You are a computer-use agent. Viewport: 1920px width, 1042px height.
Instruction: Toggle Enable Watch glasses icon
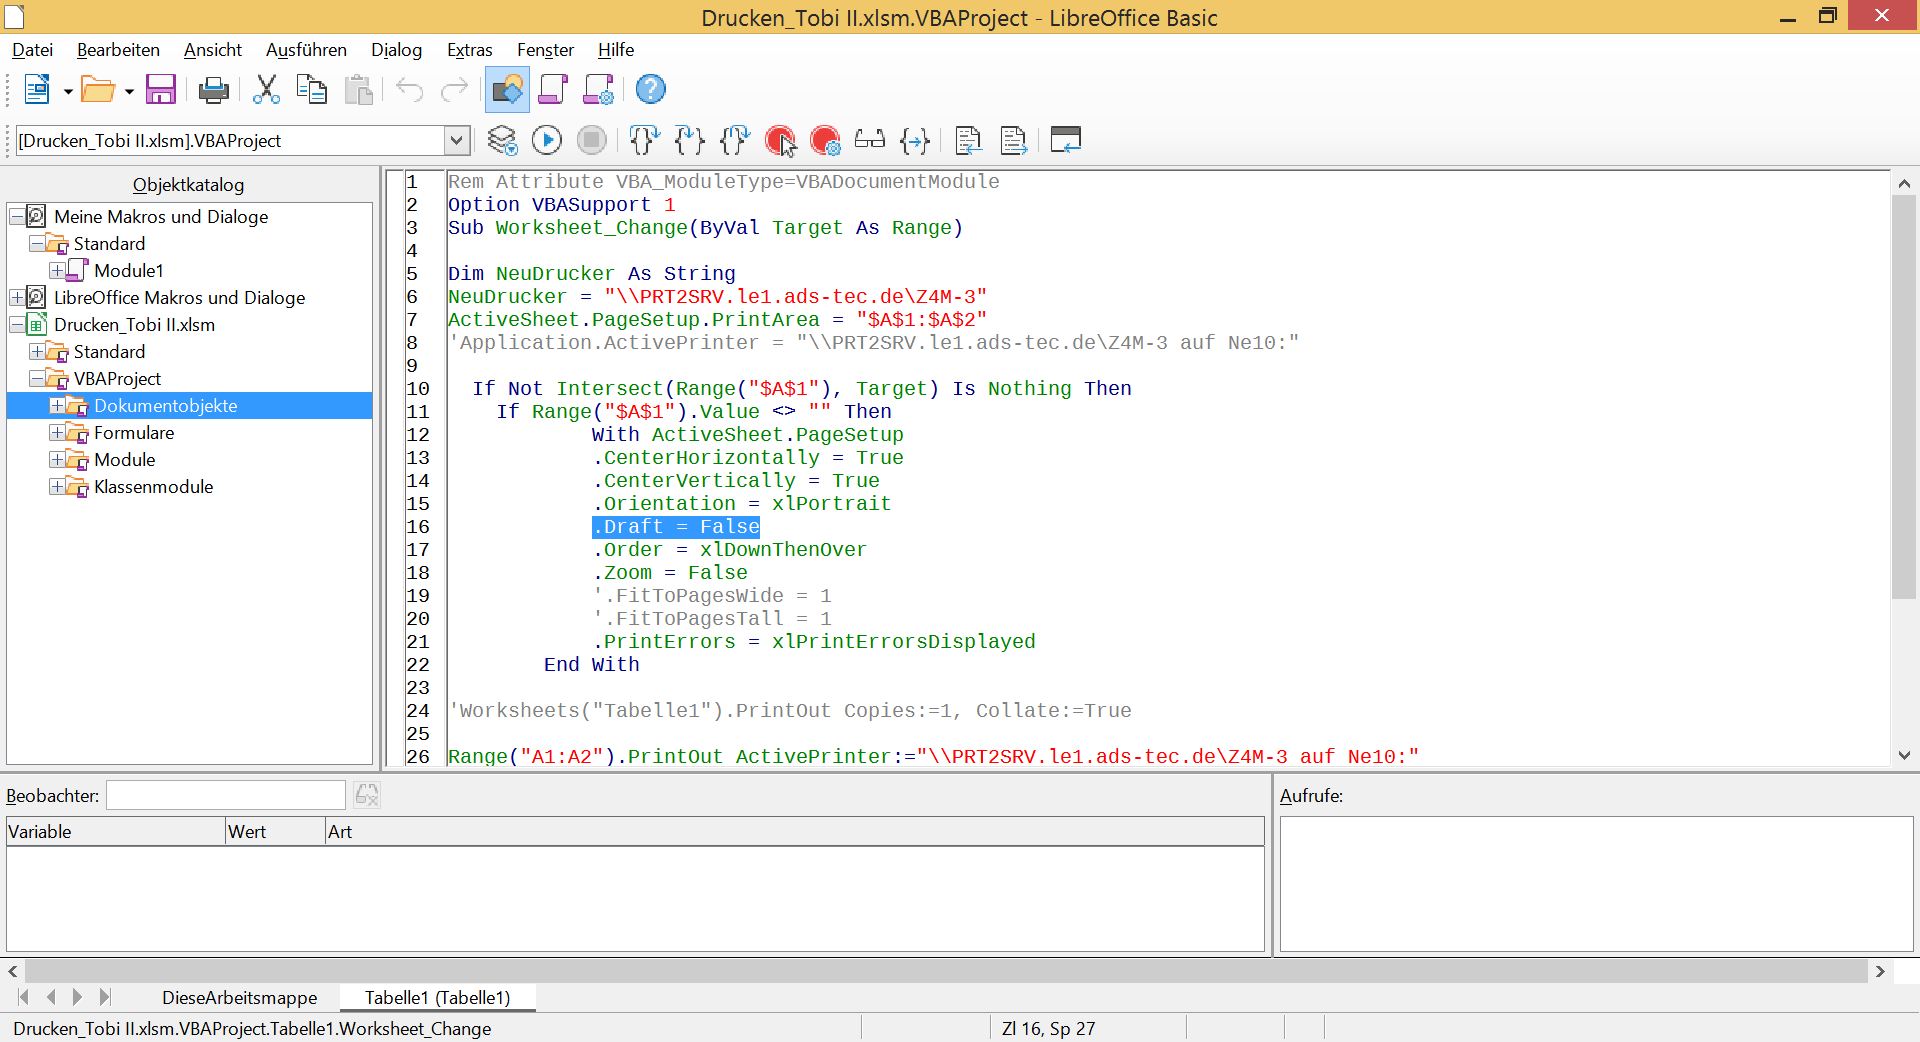(x=870, y=140)
